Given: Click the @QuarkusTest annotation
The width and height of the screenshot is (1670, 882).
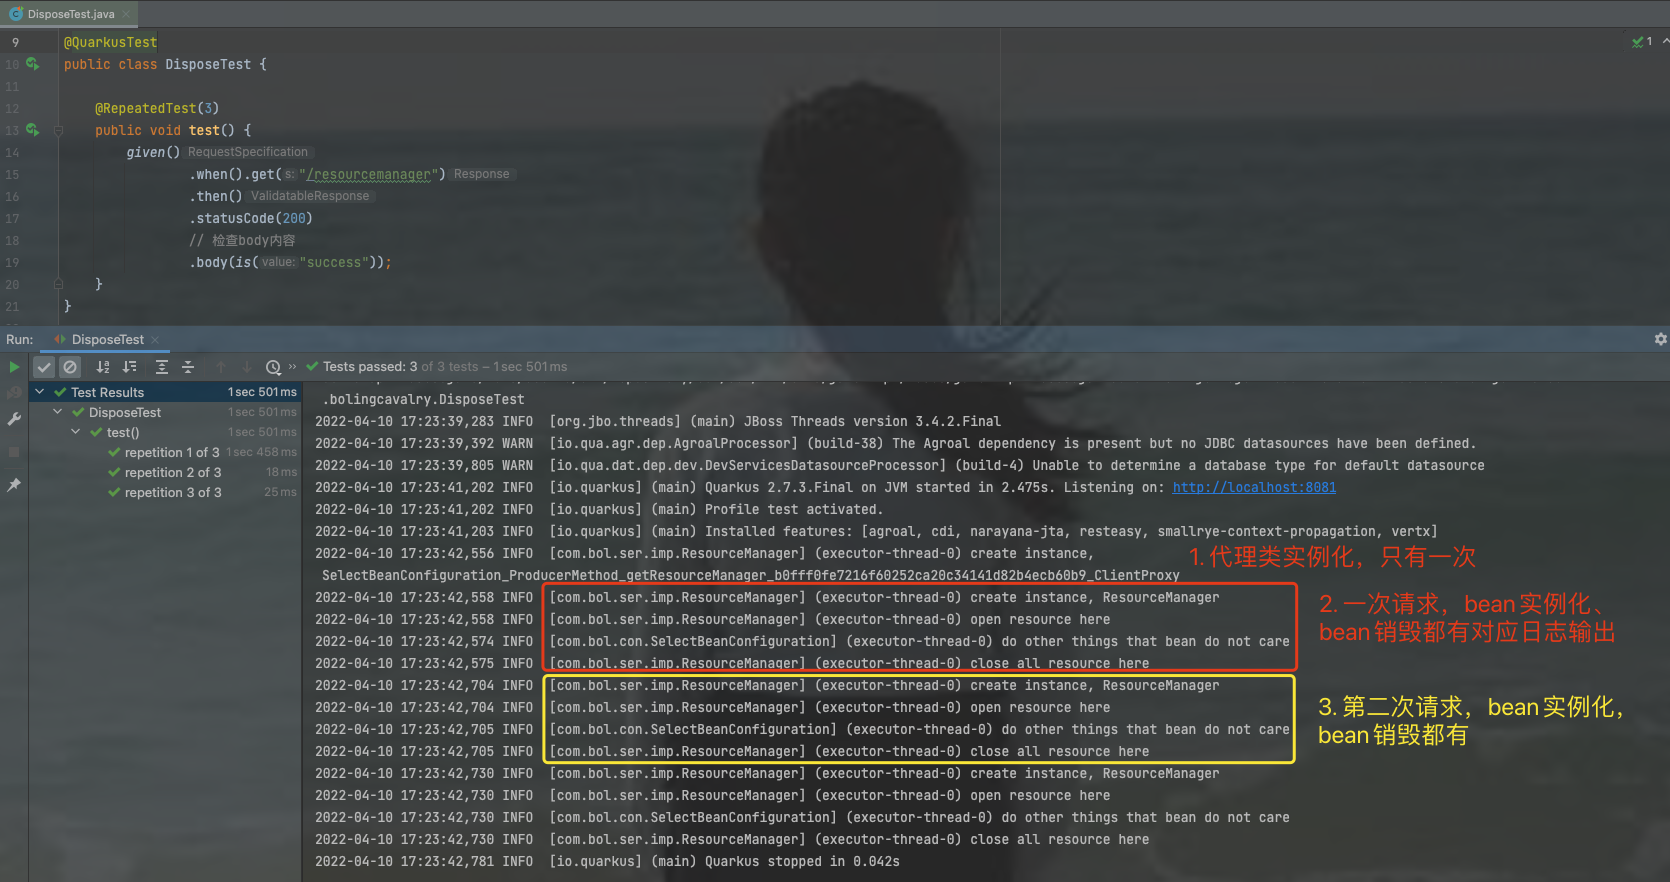Looking at the screenshot, I should (111, 42).
